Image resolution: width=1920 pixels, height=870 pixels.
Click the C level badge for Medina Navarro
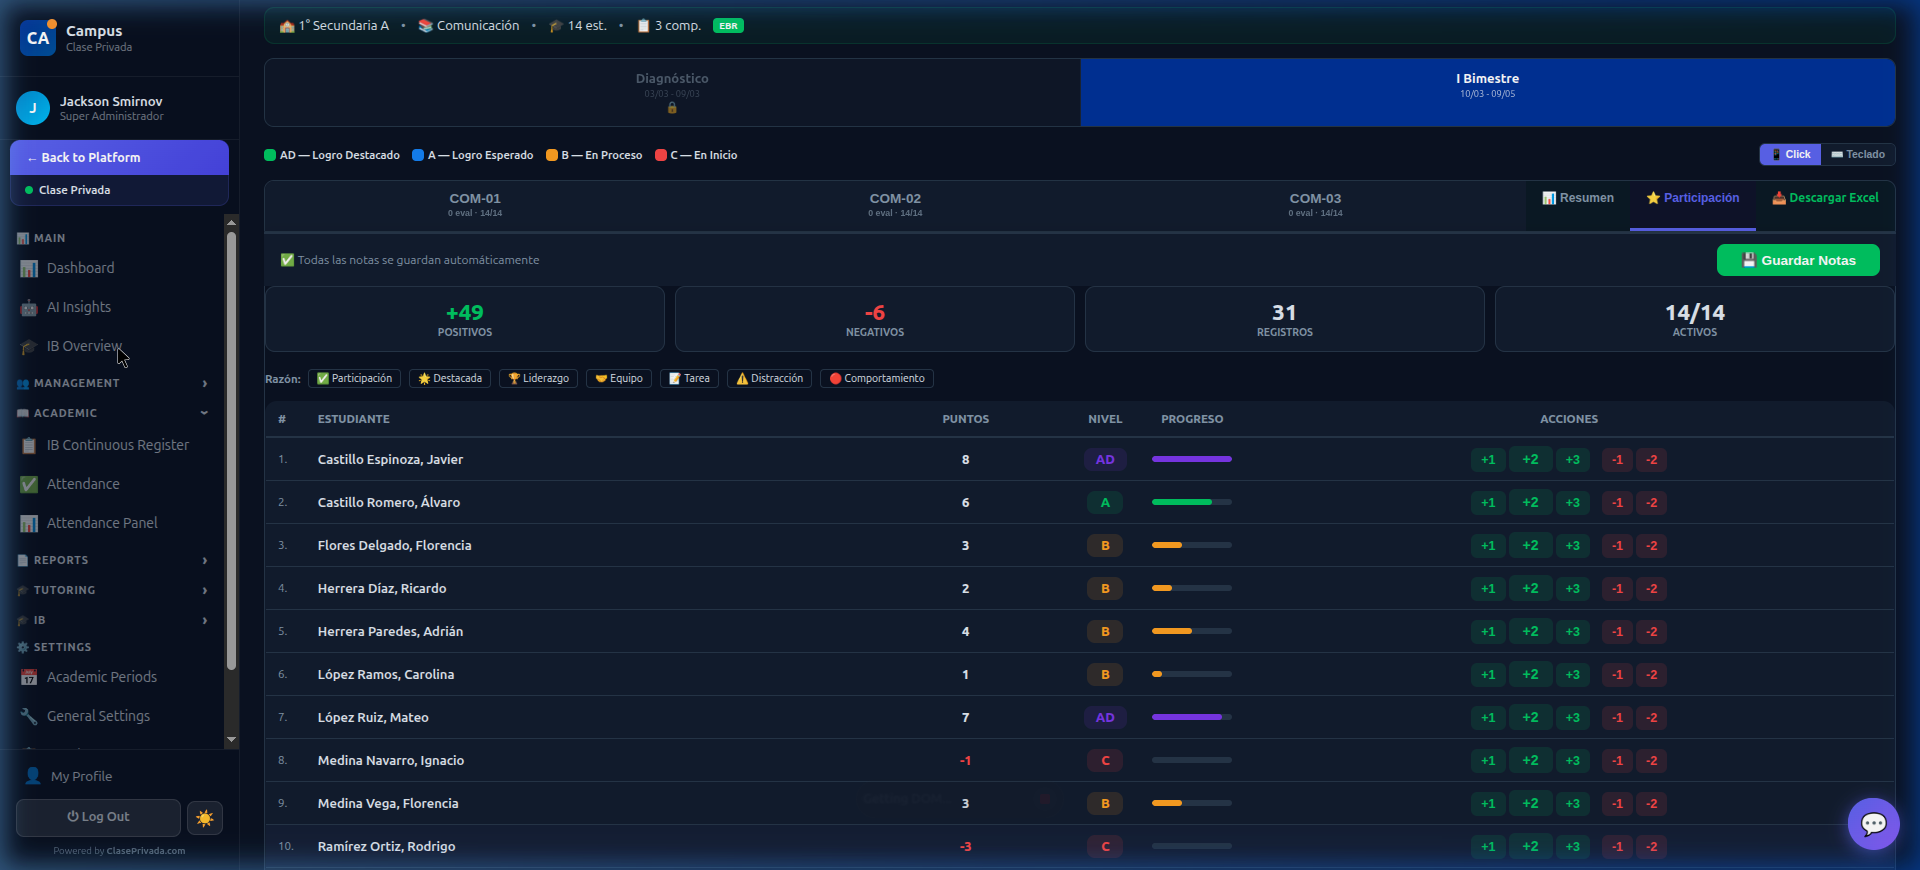[x=1105, y=761]
